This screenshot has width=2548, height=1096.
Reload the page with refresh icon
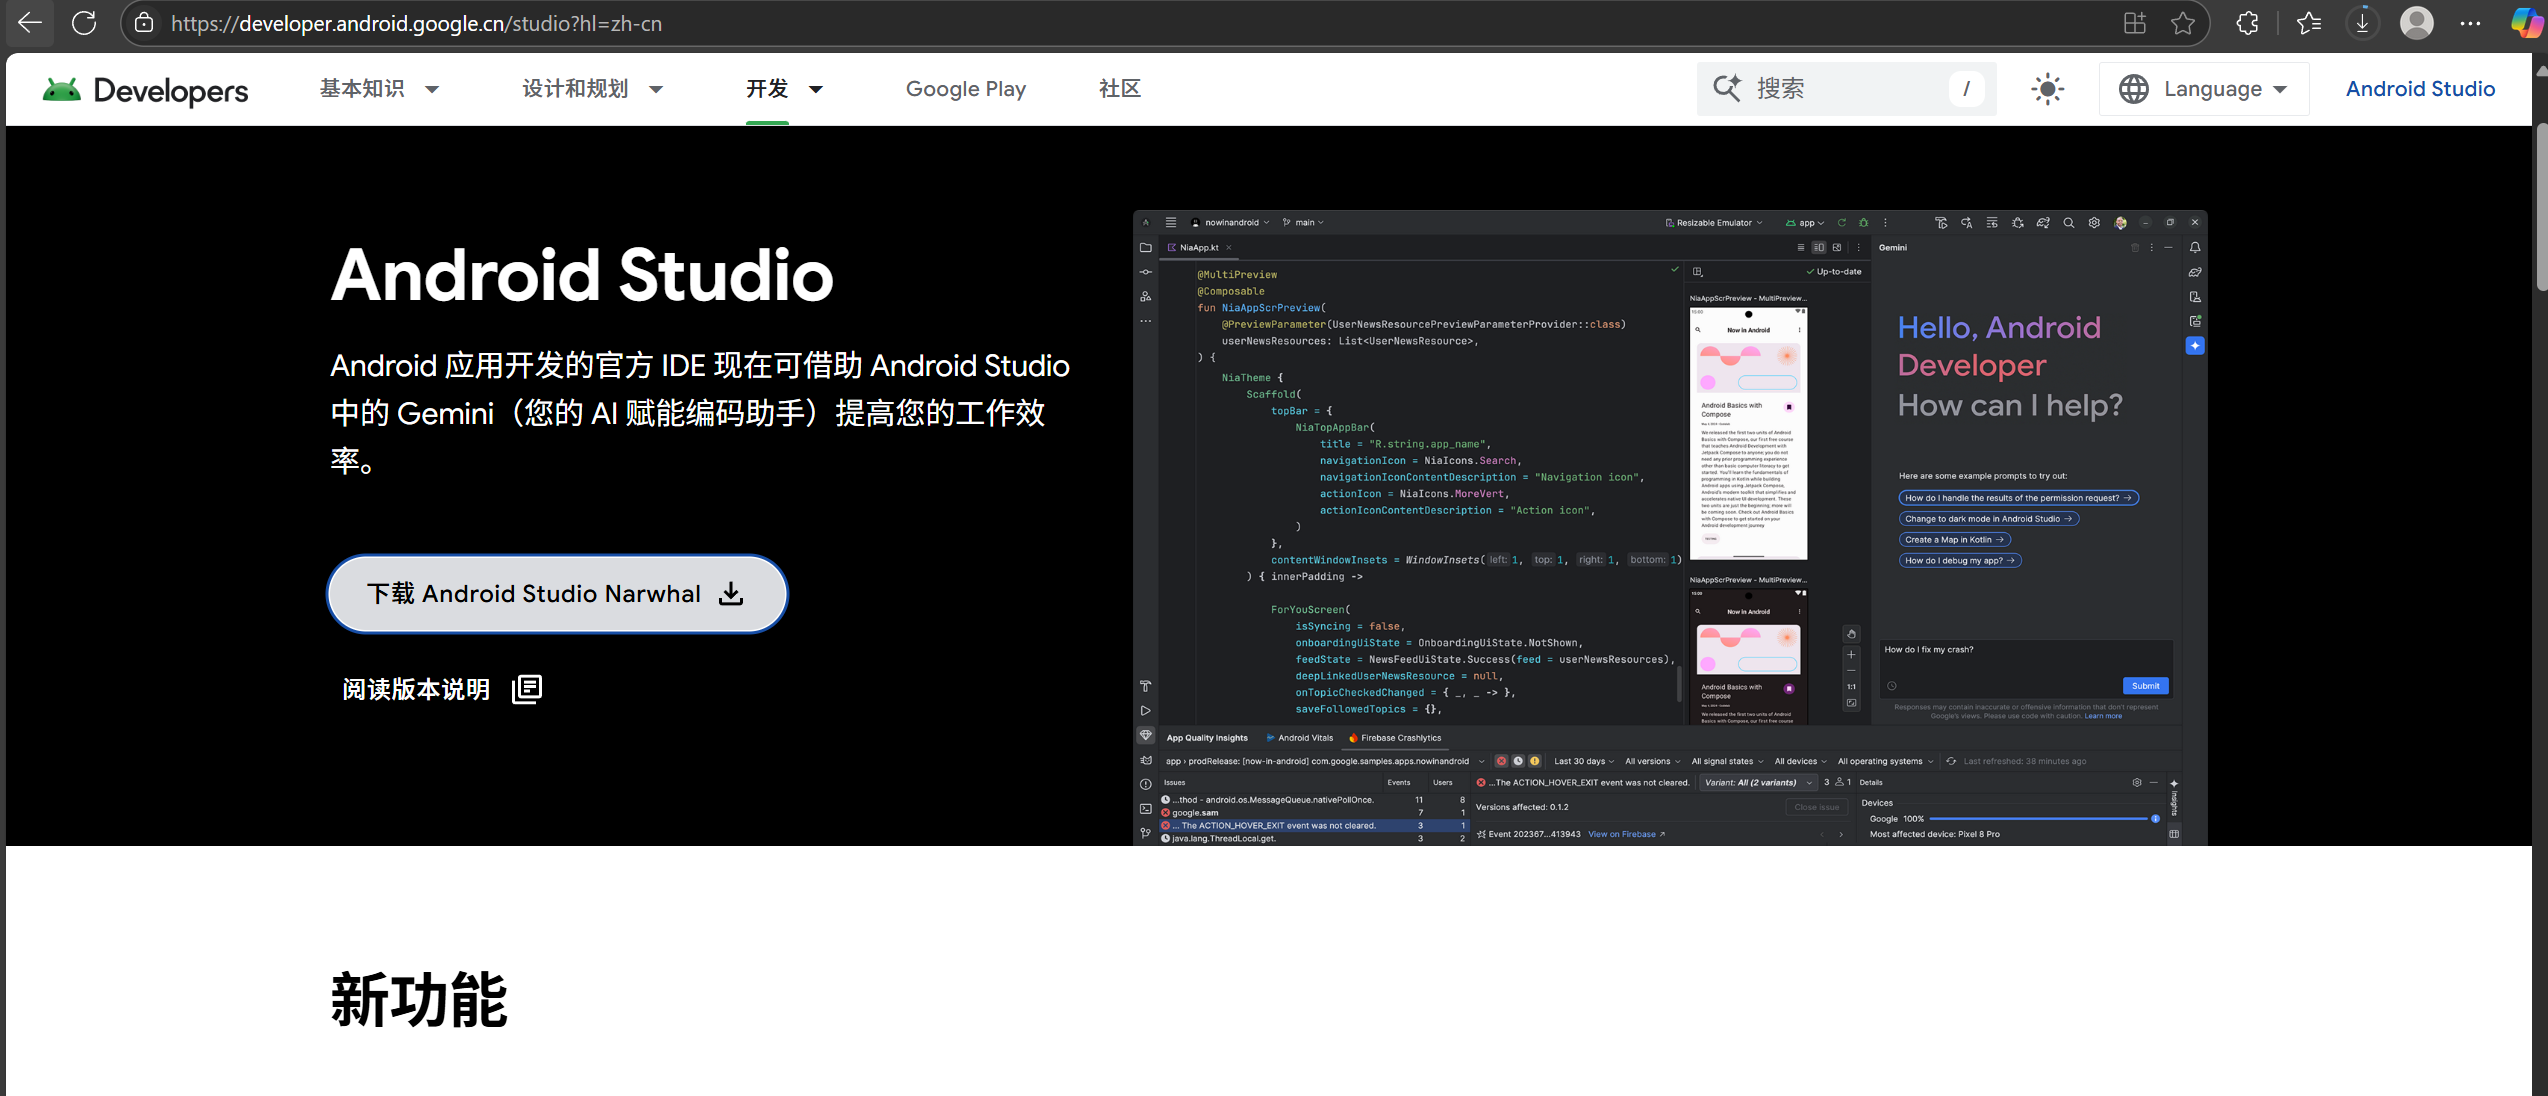[84, 23]
